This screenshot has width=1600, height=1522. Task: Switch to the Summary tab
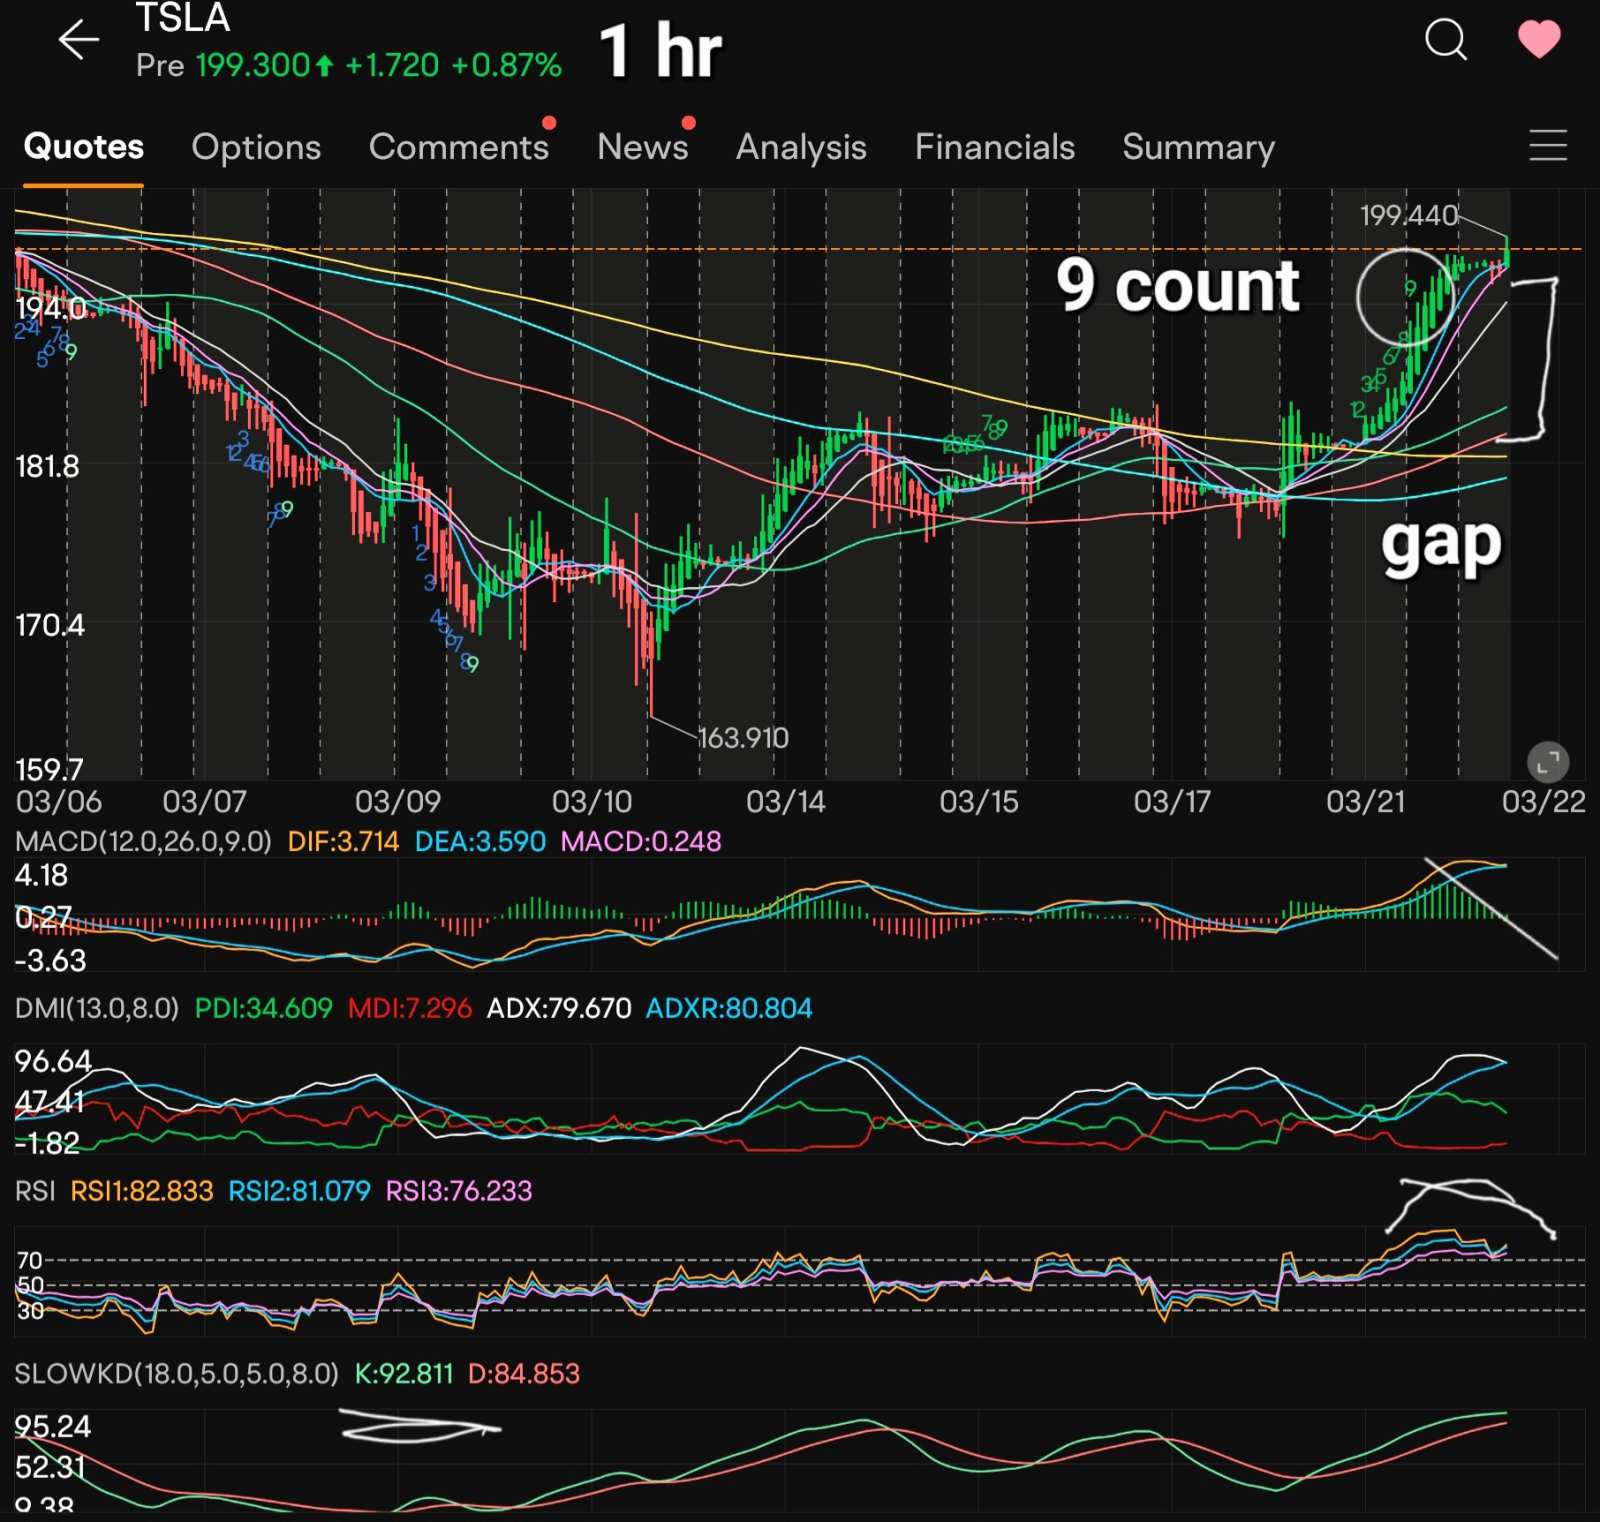pos(1199,147)
